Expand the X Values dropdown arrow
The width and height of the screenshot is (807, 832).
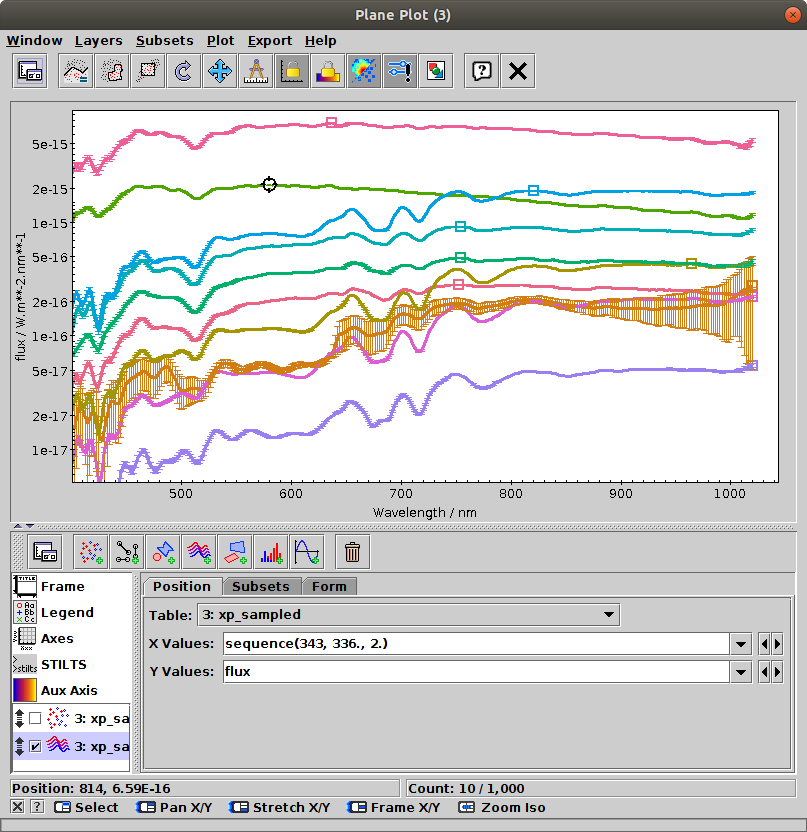click(741, 644)
